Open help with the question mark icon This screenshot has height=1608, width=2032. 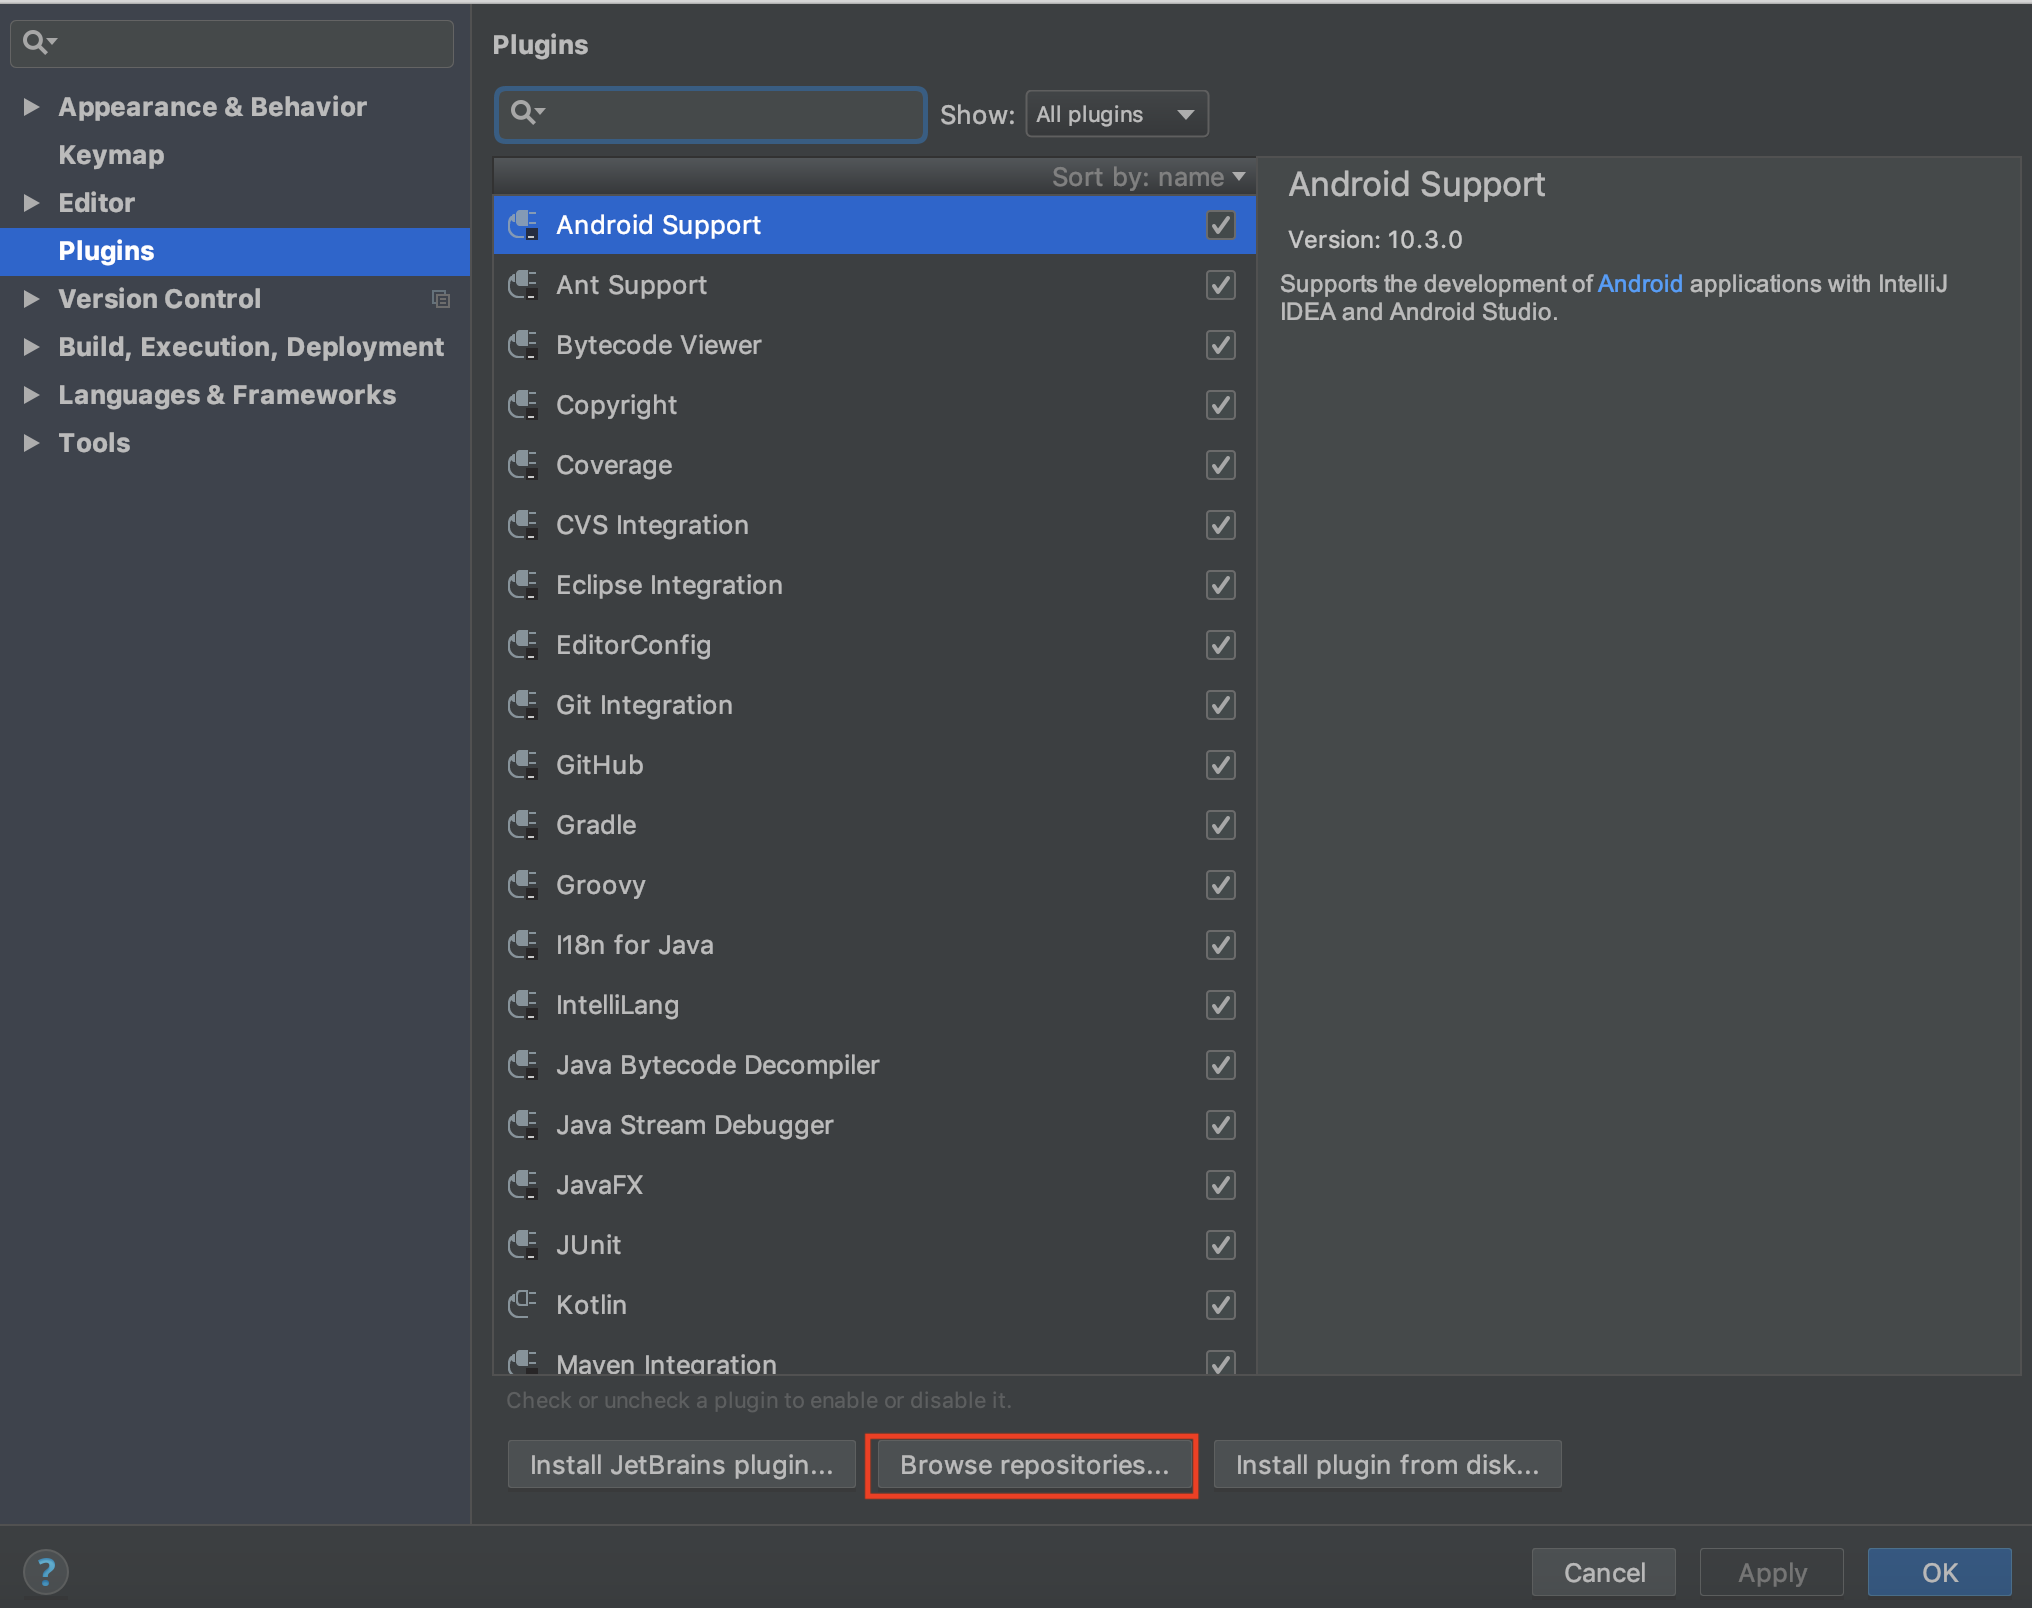[46, 1571]
